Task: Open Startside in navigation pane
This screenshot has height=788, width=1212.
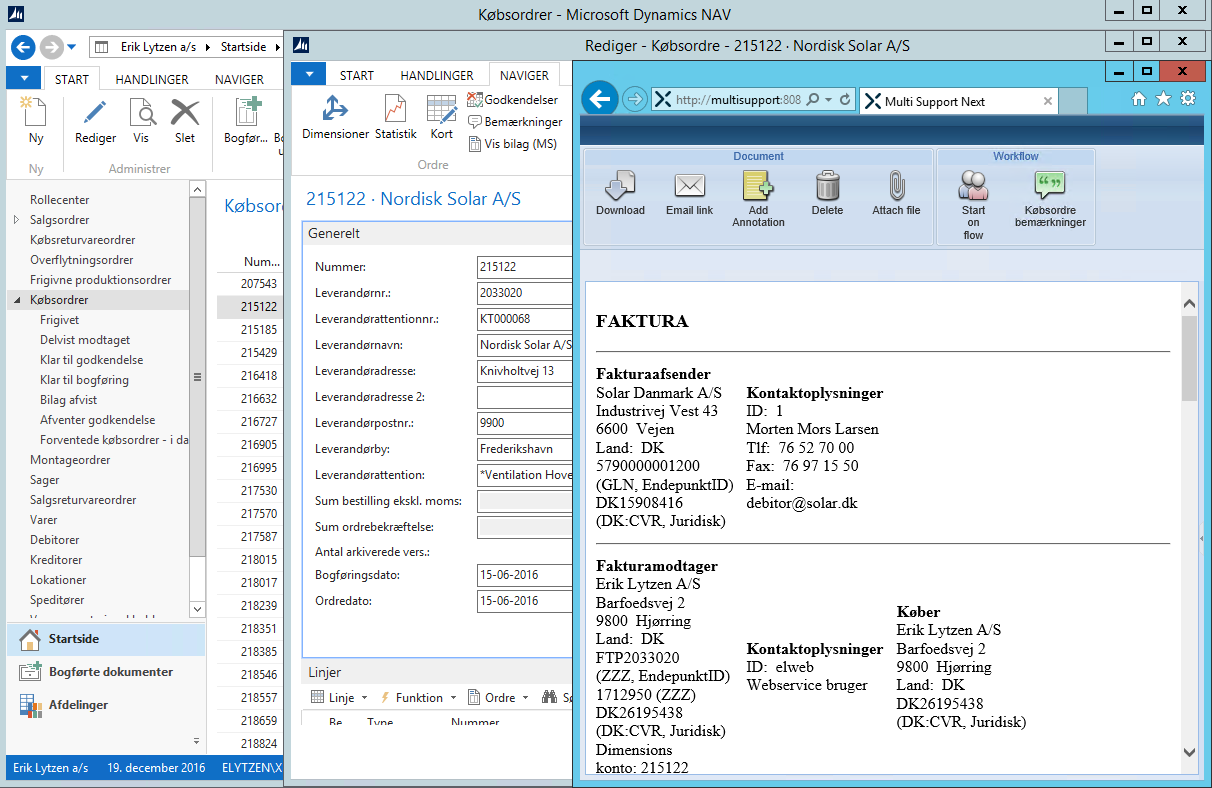Action: [x=106, y=638]
